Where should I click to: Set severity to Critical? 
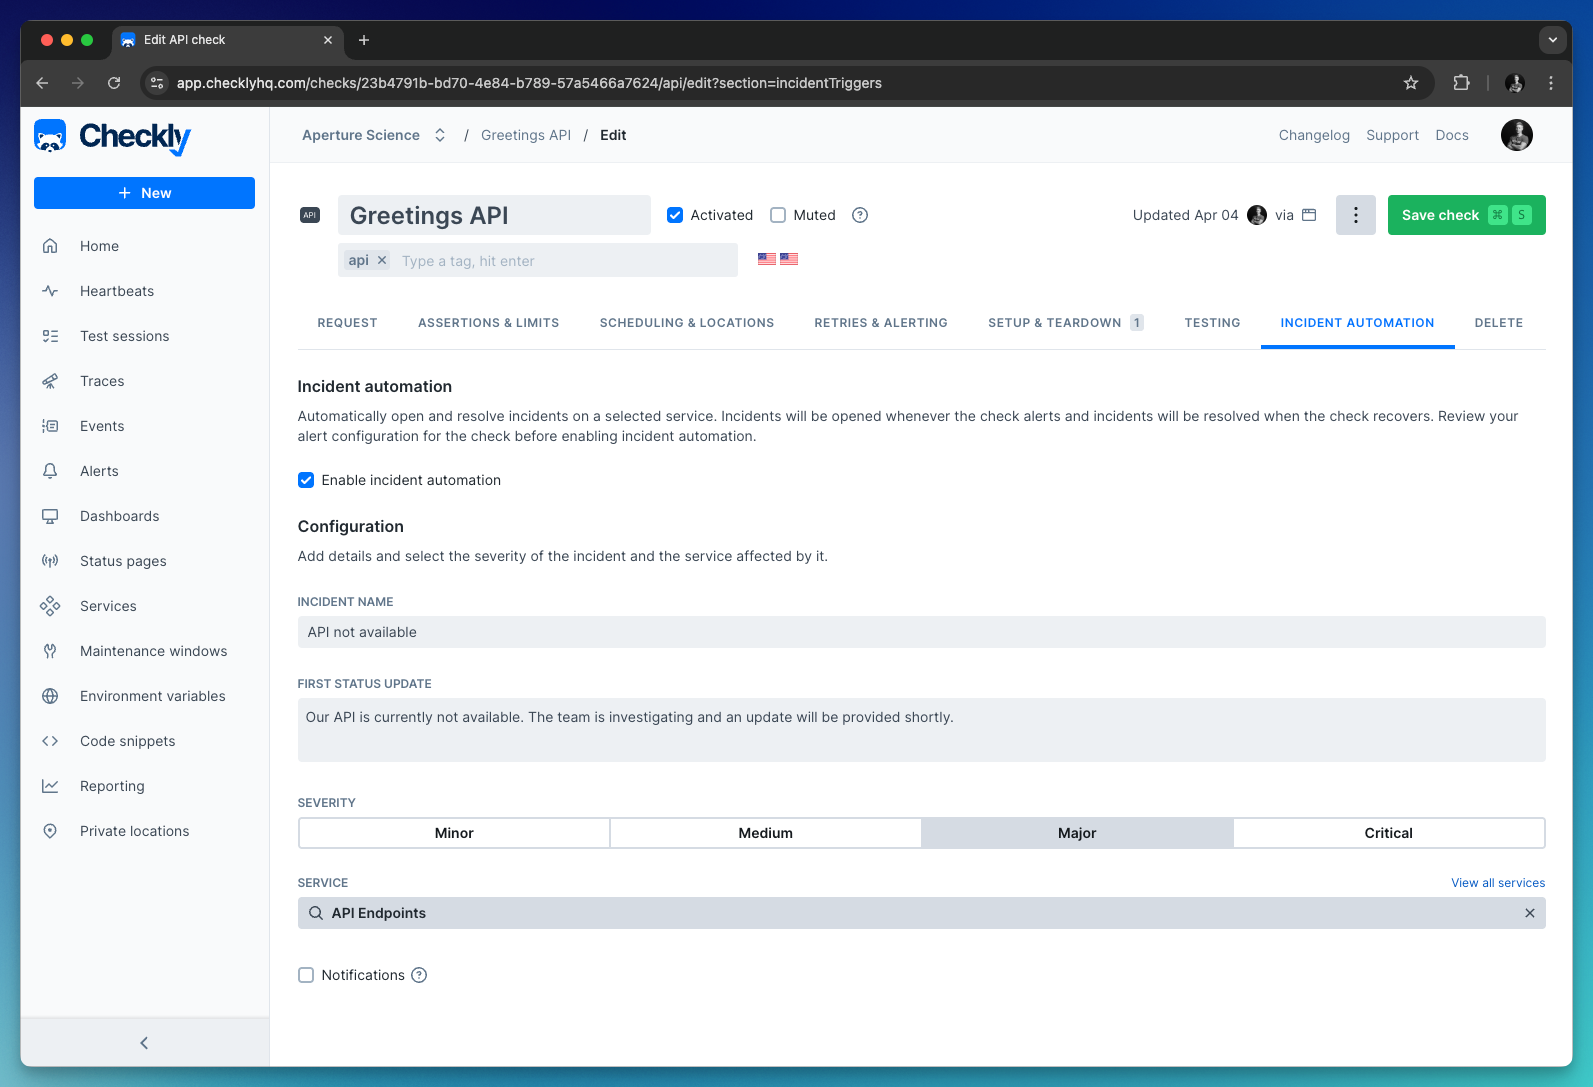[x=1388, y=833]
